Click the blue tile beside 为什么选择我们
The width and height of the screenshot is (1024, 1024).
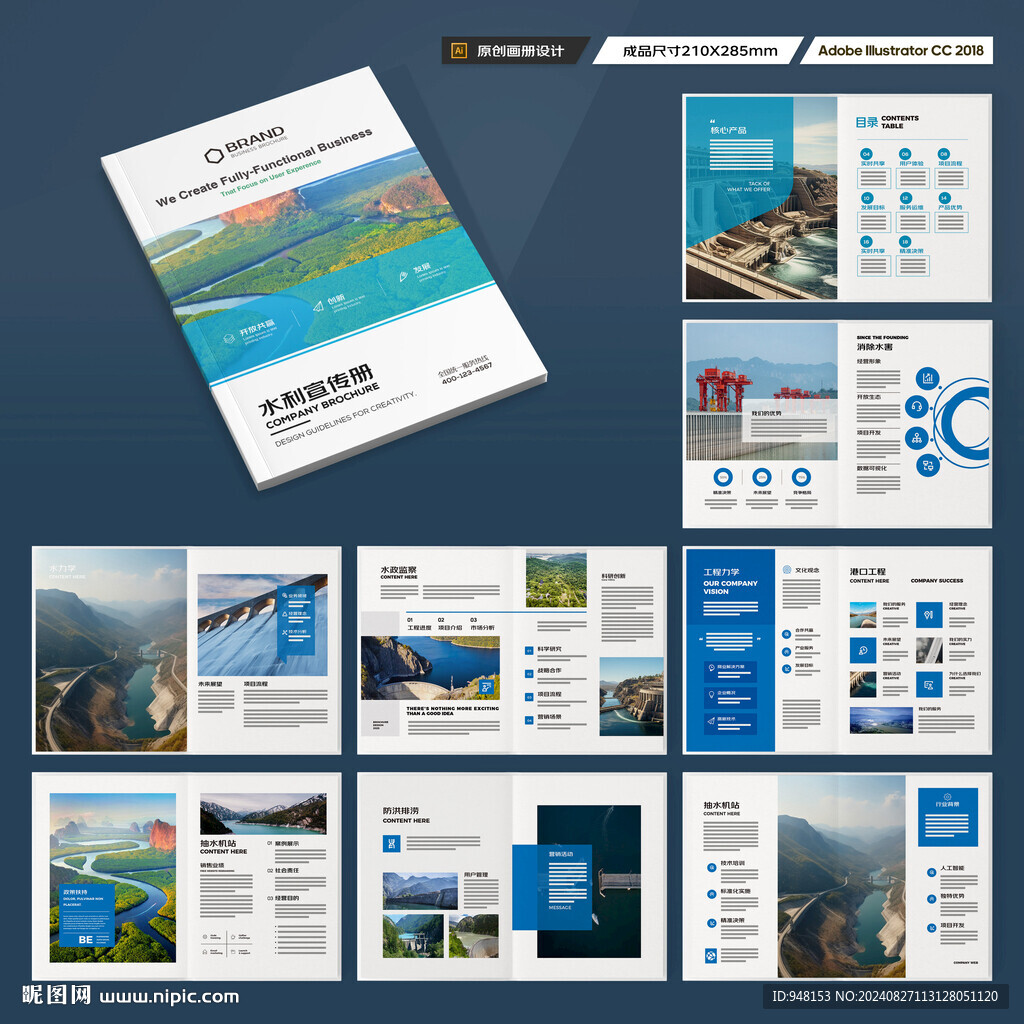929,684
